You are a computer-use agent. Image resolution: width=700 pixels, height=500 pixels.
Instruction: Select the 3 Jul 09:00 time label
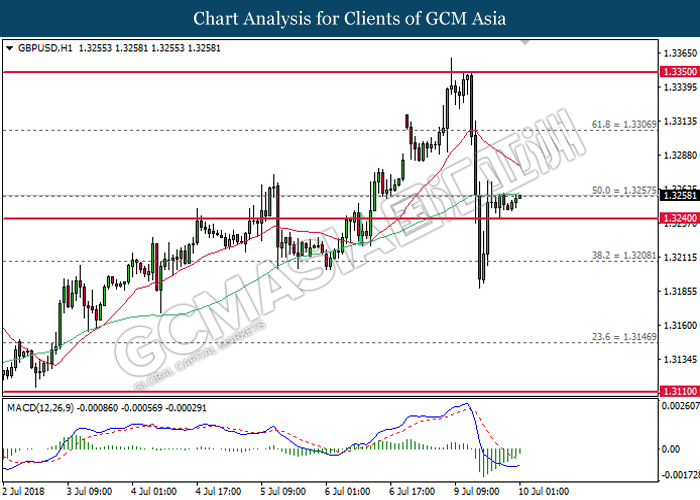click(89, 492)
